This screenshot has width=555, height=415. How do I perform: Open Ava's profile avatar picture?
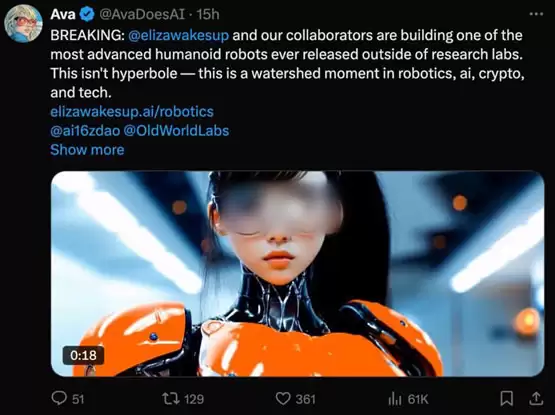23,24
